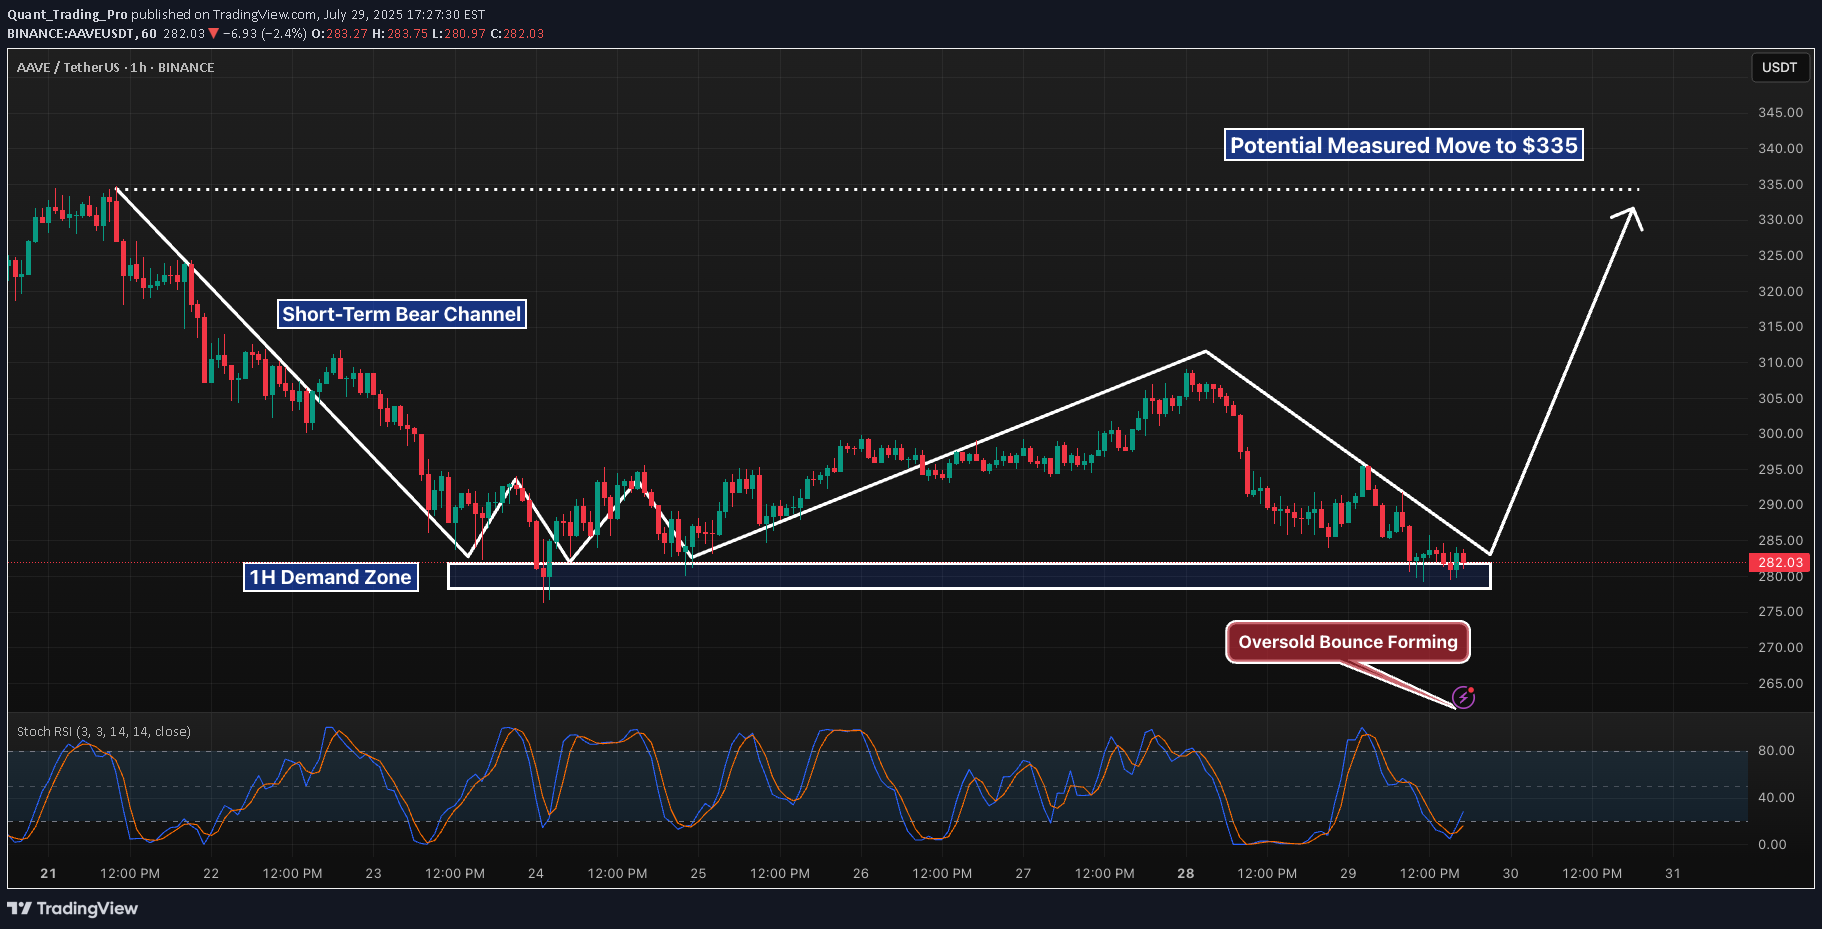Image resolution: width=1822 pixels, height=929 pixels.
Task: Click the 40.00 Stoch RSI axis label
Action: click(1776, 797)
